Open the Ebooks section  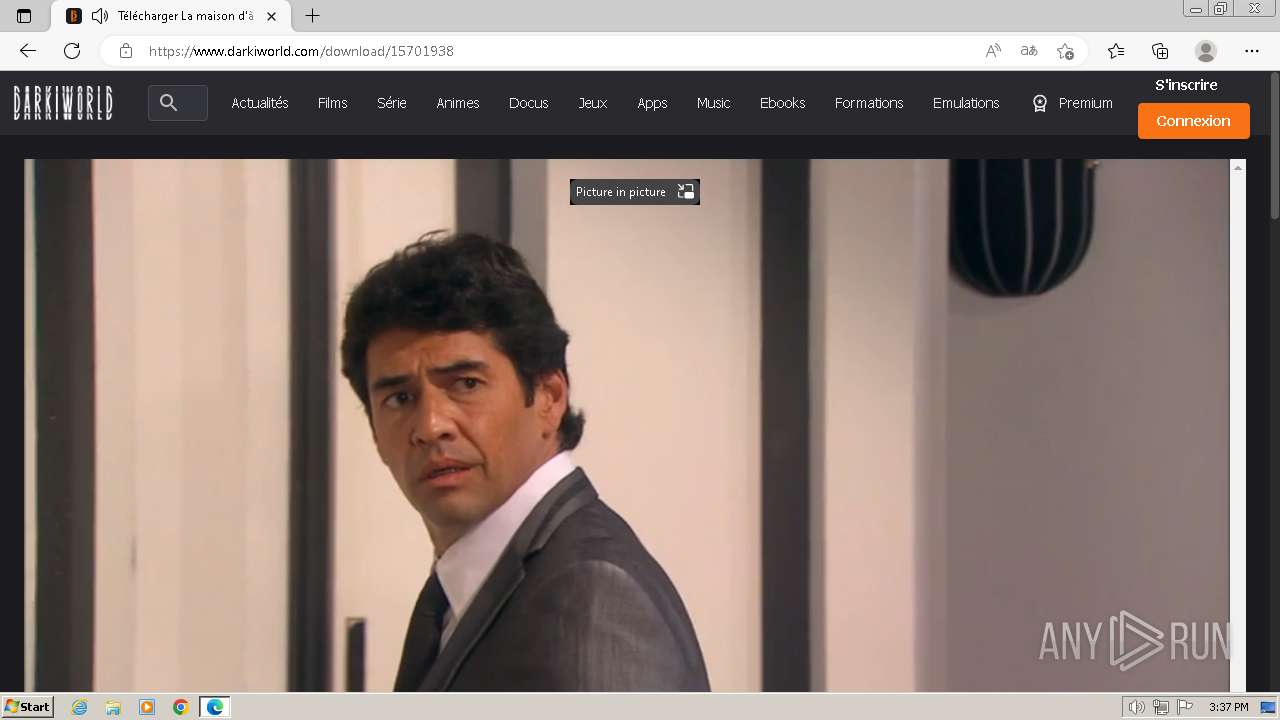coord(782,103)
